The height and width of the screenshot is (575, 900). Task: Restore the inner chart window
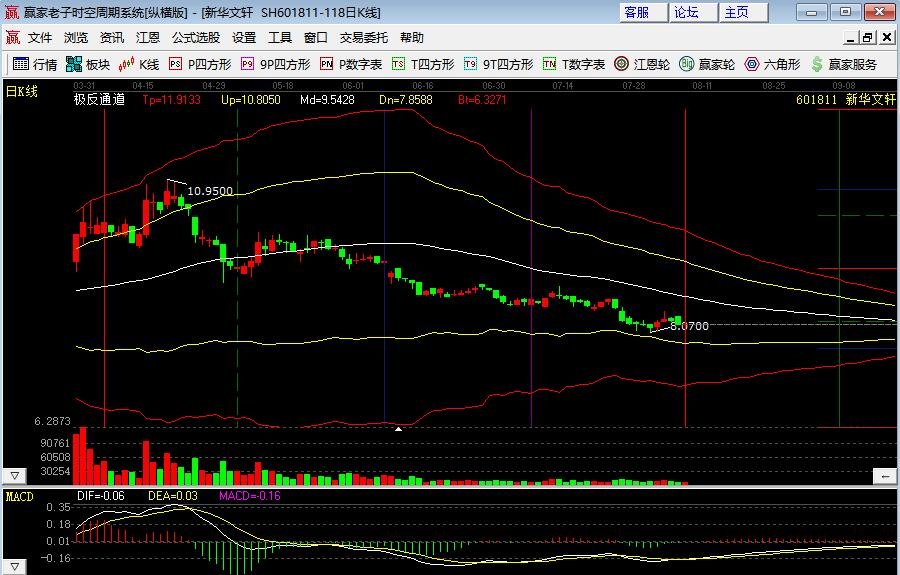pyautogui.click(x=868, y=38)
